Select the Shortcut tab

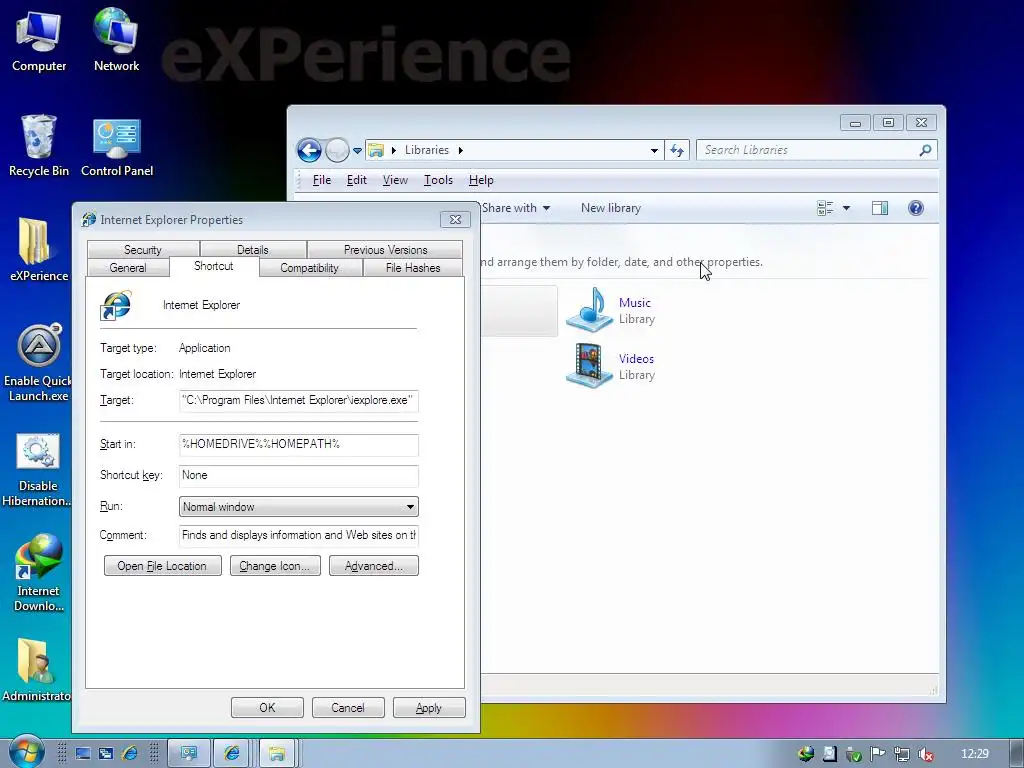pyautogui.click(x=214, y=266)
